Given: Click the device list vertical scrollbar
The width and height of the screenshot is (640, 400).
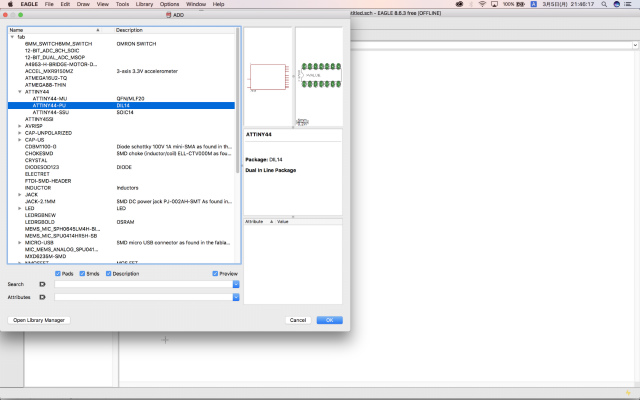Looking at the screenshot, I should coord(238,100).
